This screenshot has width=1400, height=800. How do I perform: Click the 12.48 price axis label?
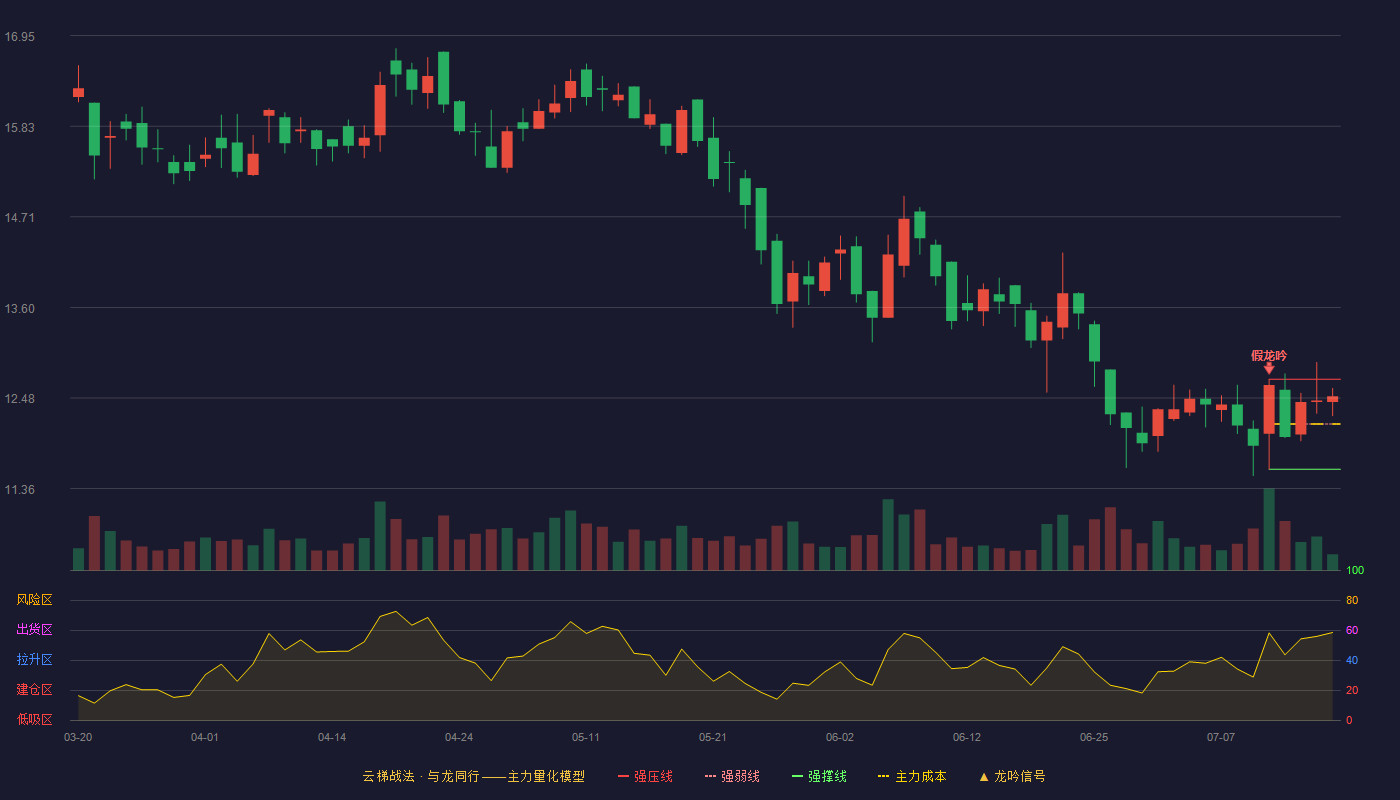click(19, 399)
